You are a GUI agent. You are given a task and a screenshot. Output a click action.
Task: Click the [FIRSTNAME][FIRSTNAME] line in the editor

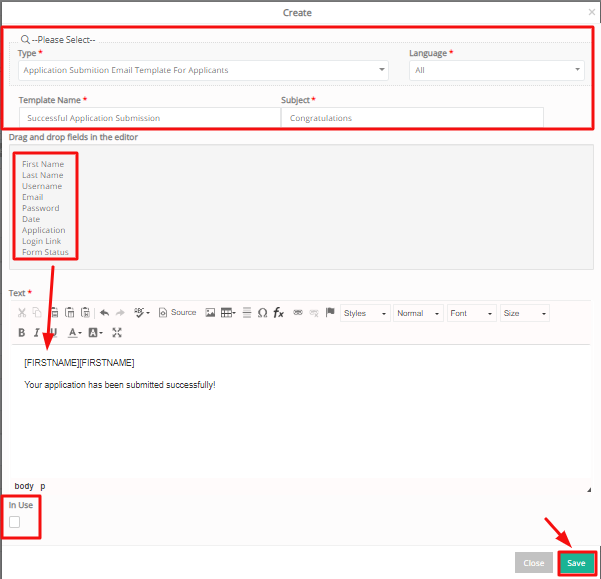79,362
